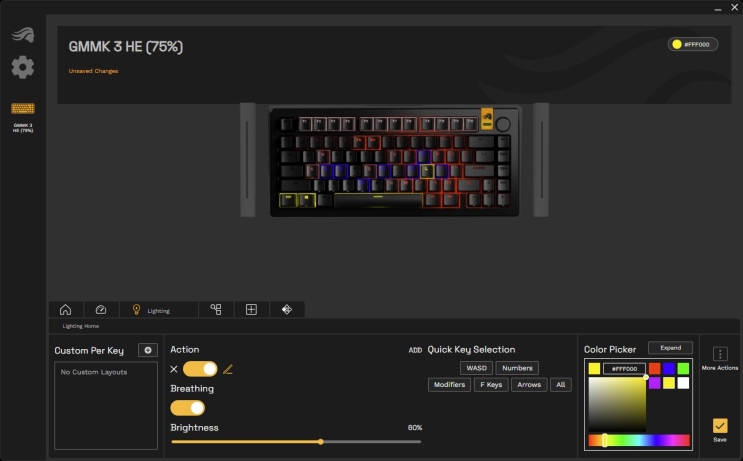Click the settings gear in sidebar

pos(23,68)
